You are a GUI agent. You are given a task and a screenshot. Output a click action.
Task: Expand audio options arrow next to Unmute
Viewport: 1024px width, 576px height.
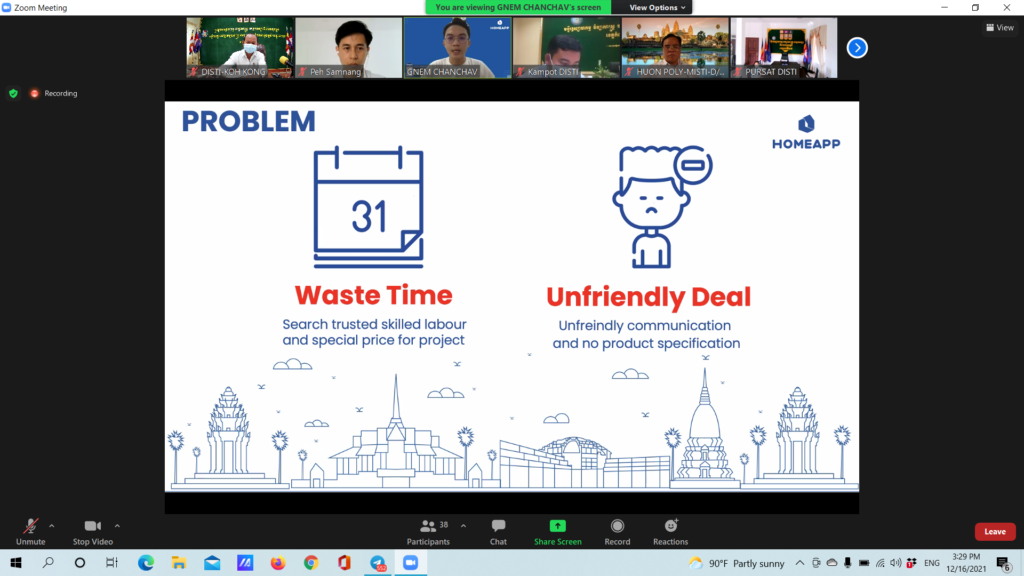click(x=52, y=525)
